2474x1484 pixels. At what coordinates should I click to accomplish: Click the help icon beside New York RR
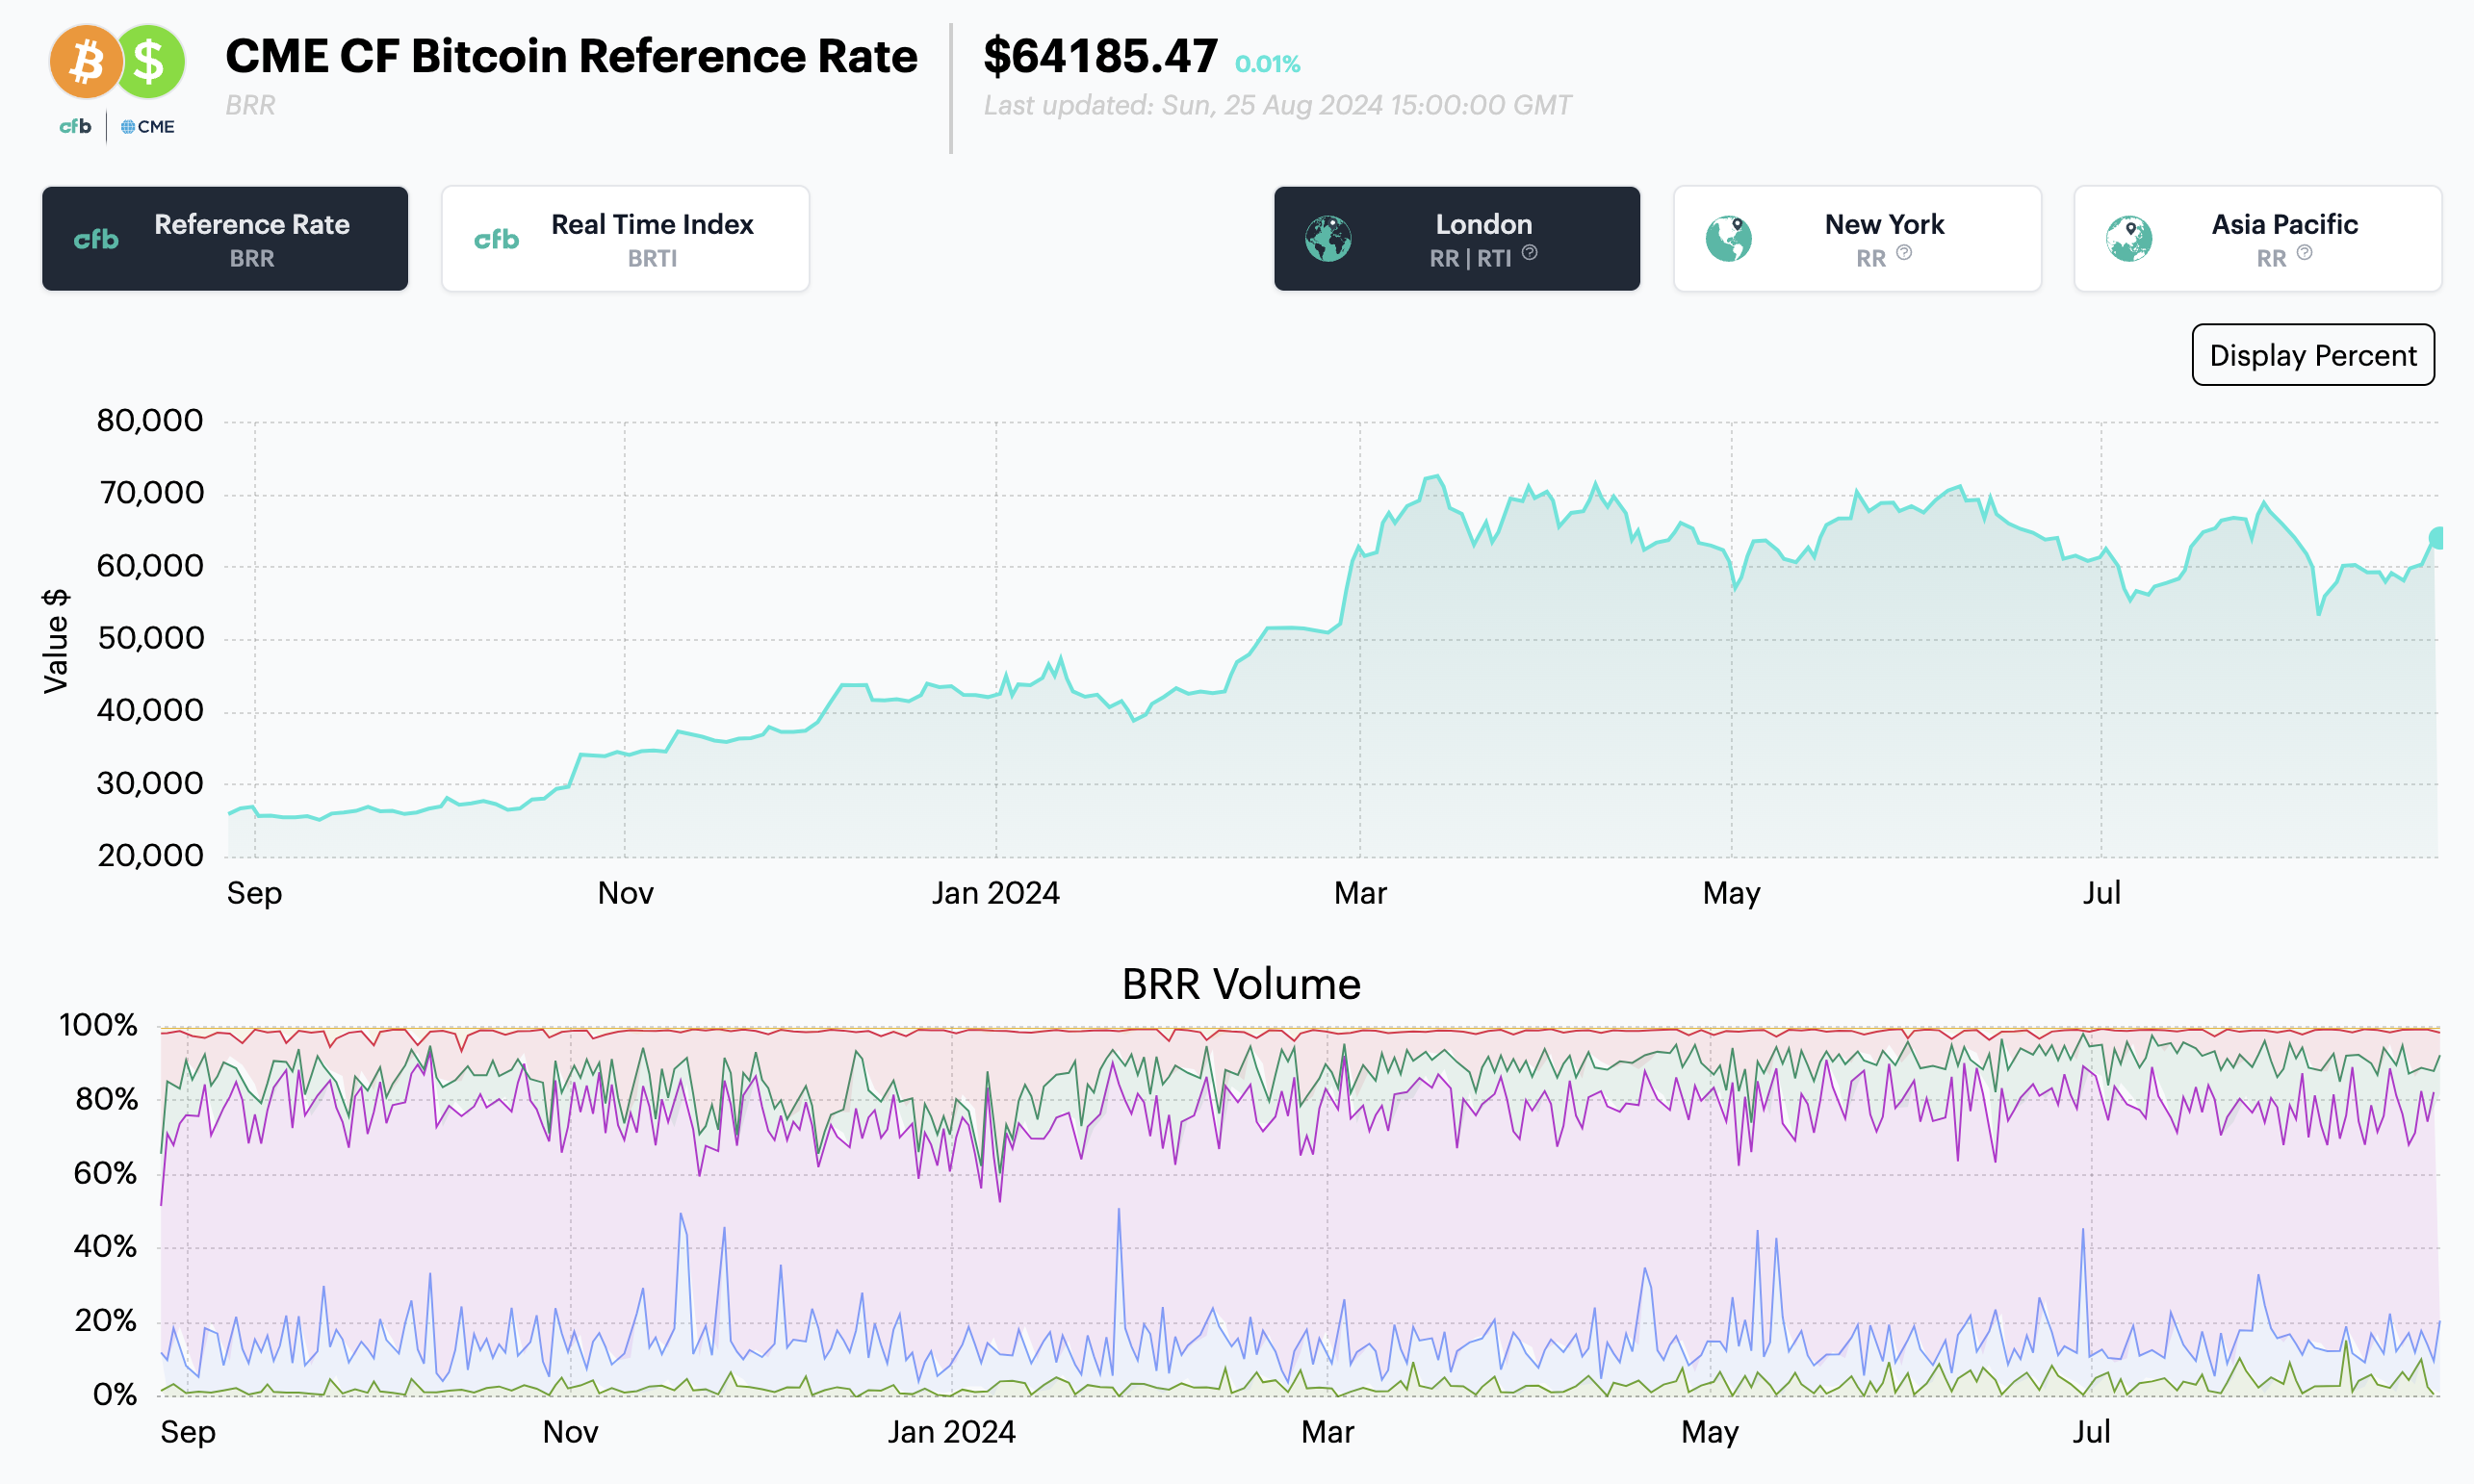[x=1904, y=253]
